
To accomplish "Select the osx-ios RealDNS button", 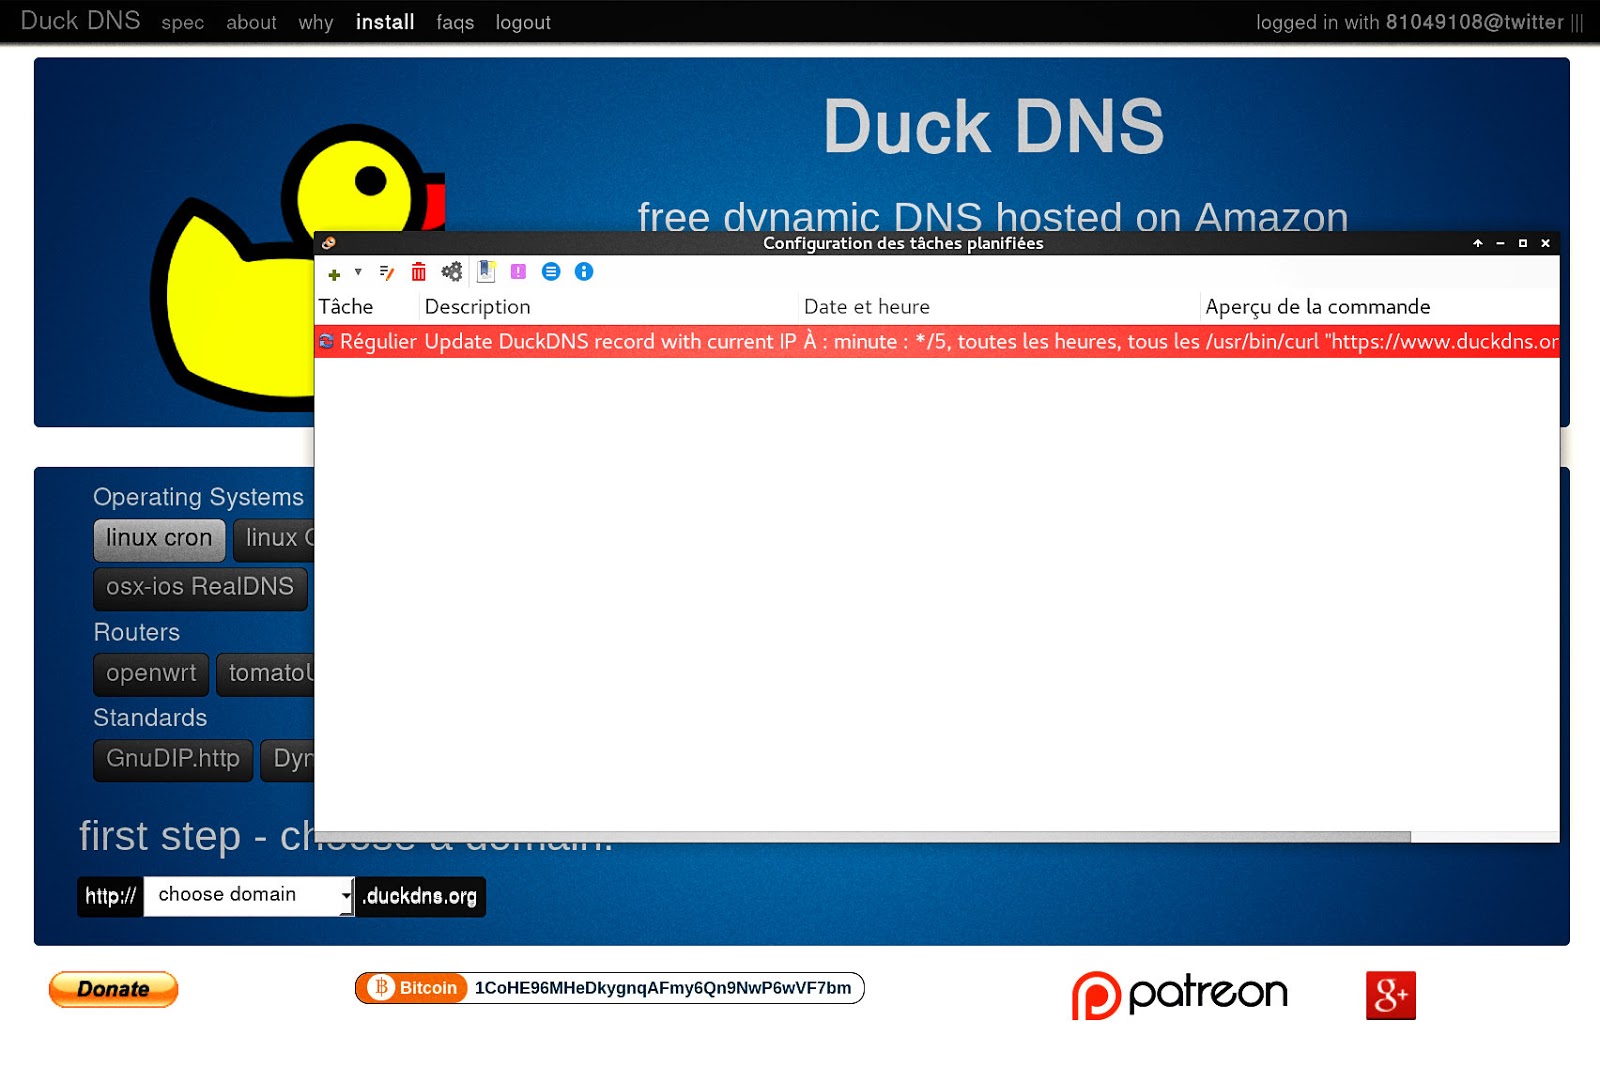I will coord(200,588).
